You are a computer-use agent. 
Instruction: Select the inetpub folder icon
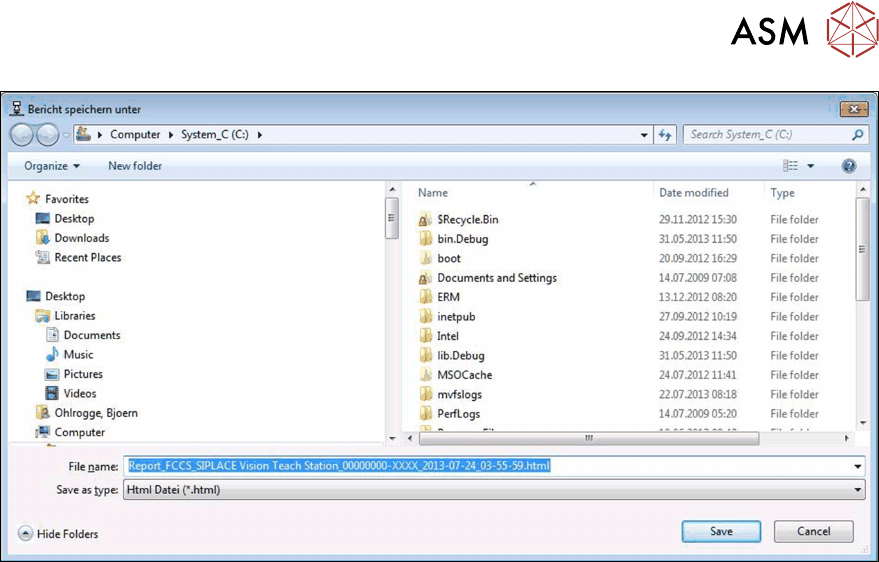click(x=425, y=317)
